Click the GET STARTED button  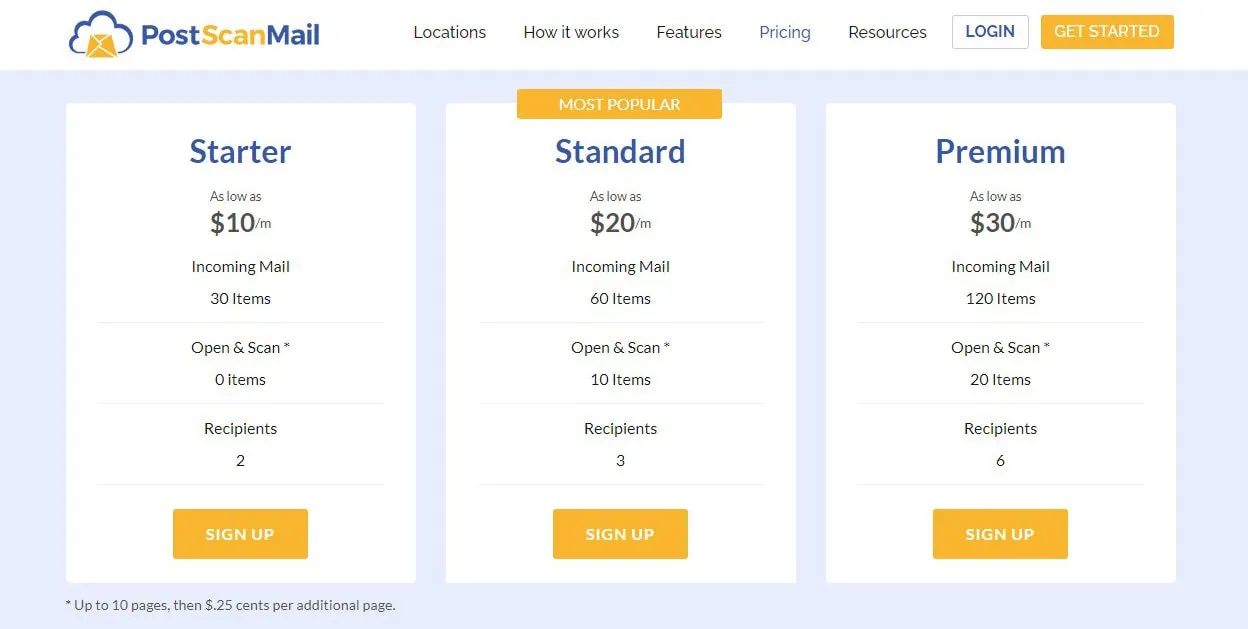(x=1107, y=32)
